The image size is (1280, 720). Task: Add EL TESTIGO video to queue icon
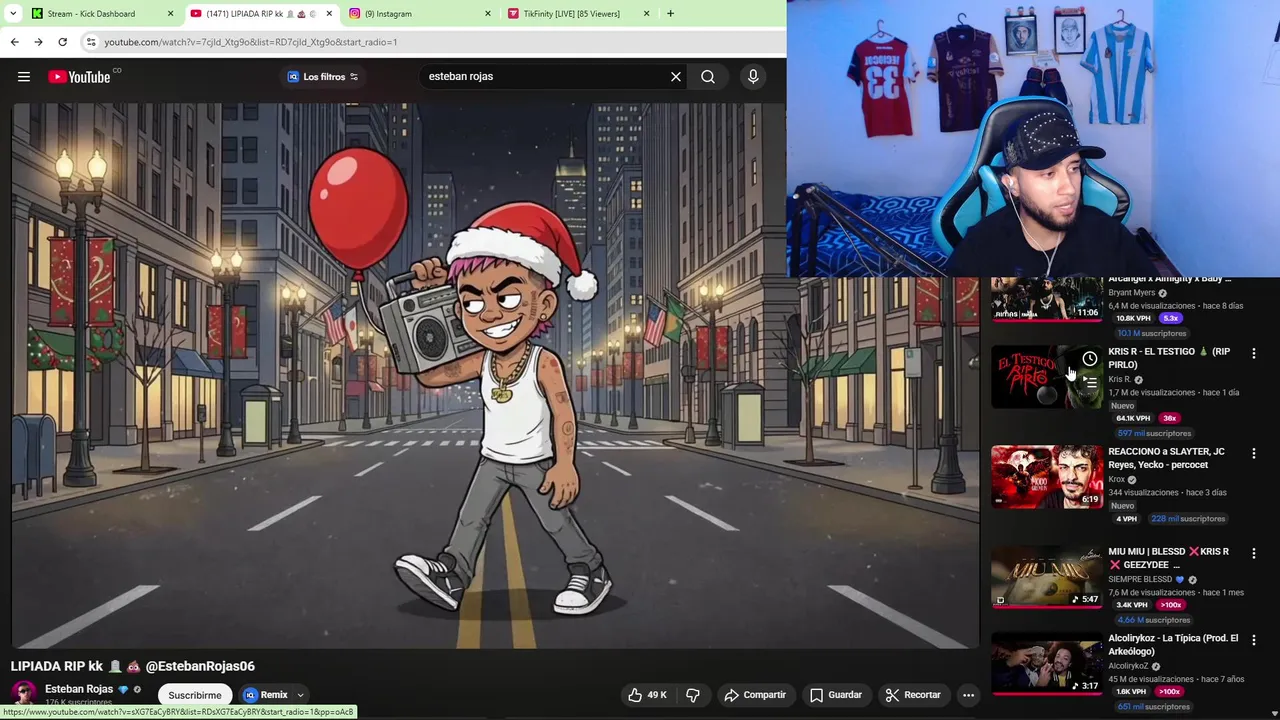1090,381
